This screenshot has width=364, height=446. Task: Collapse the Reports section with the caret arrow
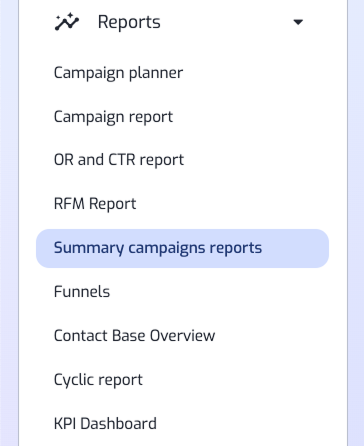[298, 22]
